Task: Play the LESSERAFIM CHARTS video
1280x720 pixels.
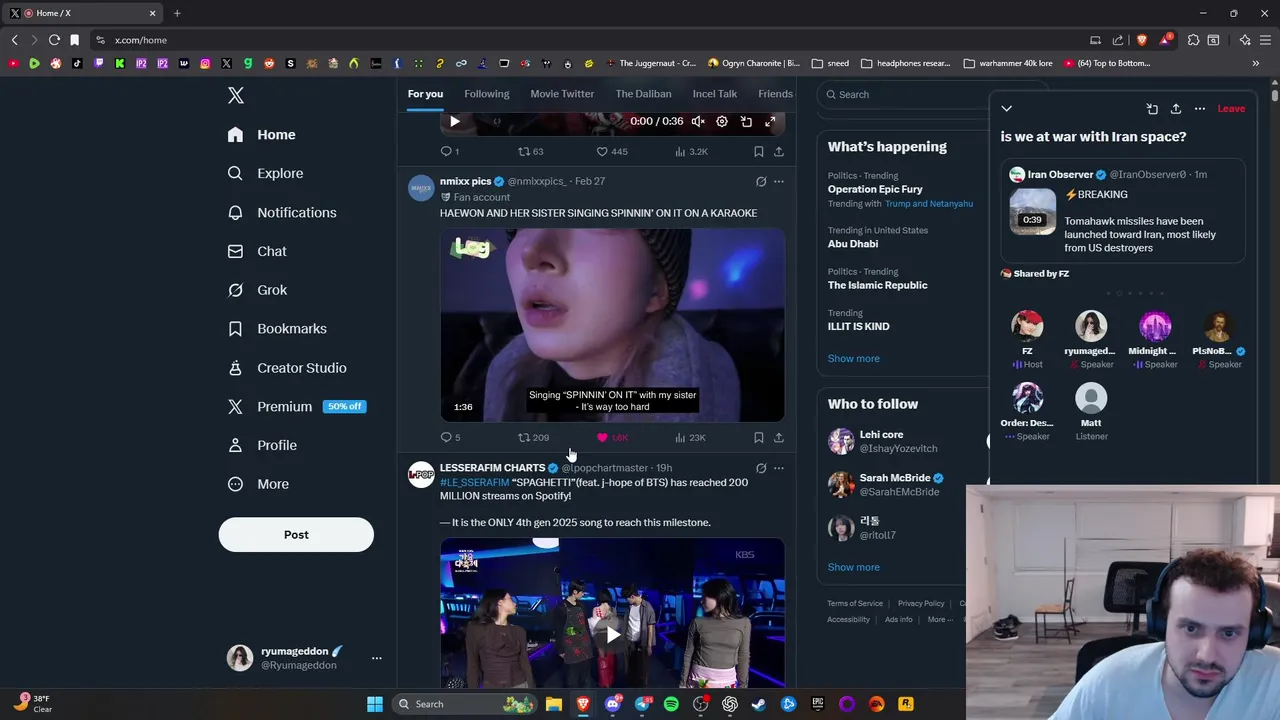Action: click(613, 634)
